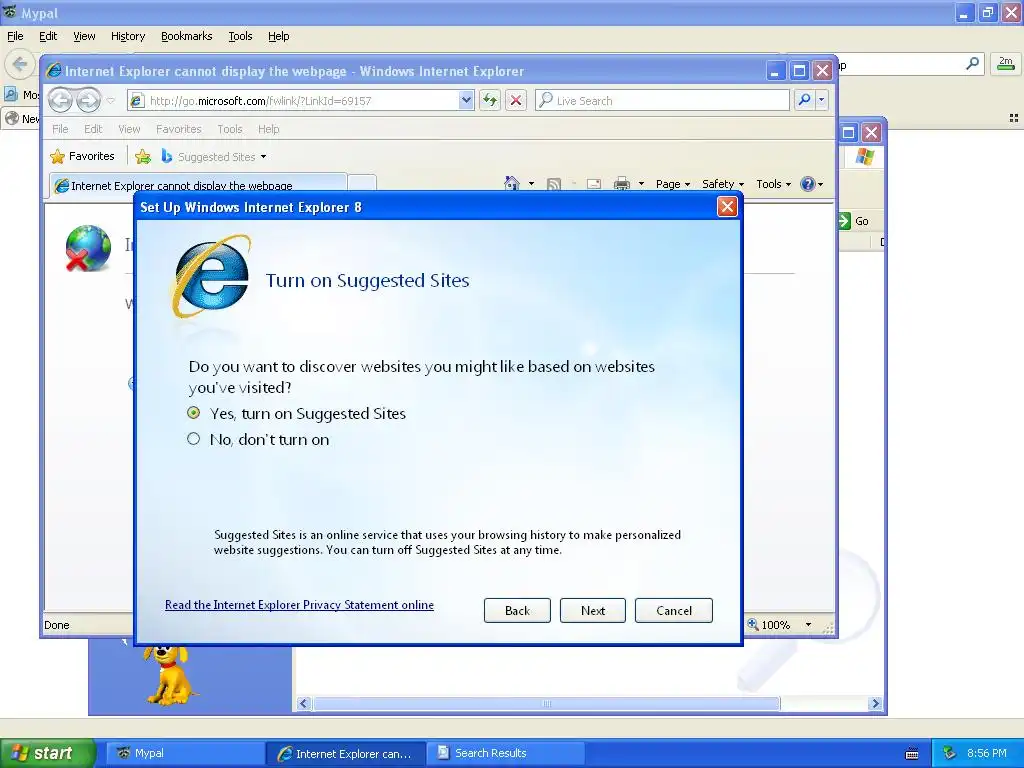Click the search companion dog character
This screenshot has height=768, width=1024.
tap(168, 674)
